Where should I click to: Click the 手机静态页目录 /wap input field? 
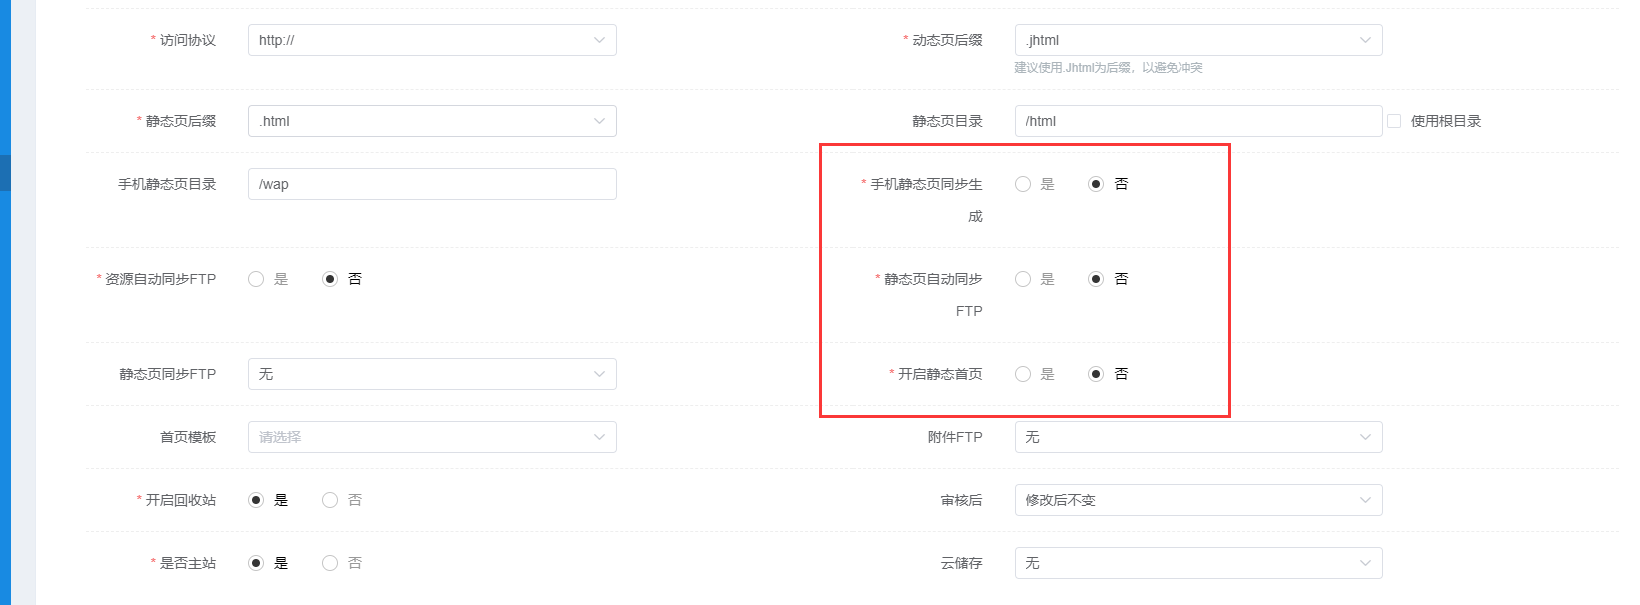click(x=431, y=184)
